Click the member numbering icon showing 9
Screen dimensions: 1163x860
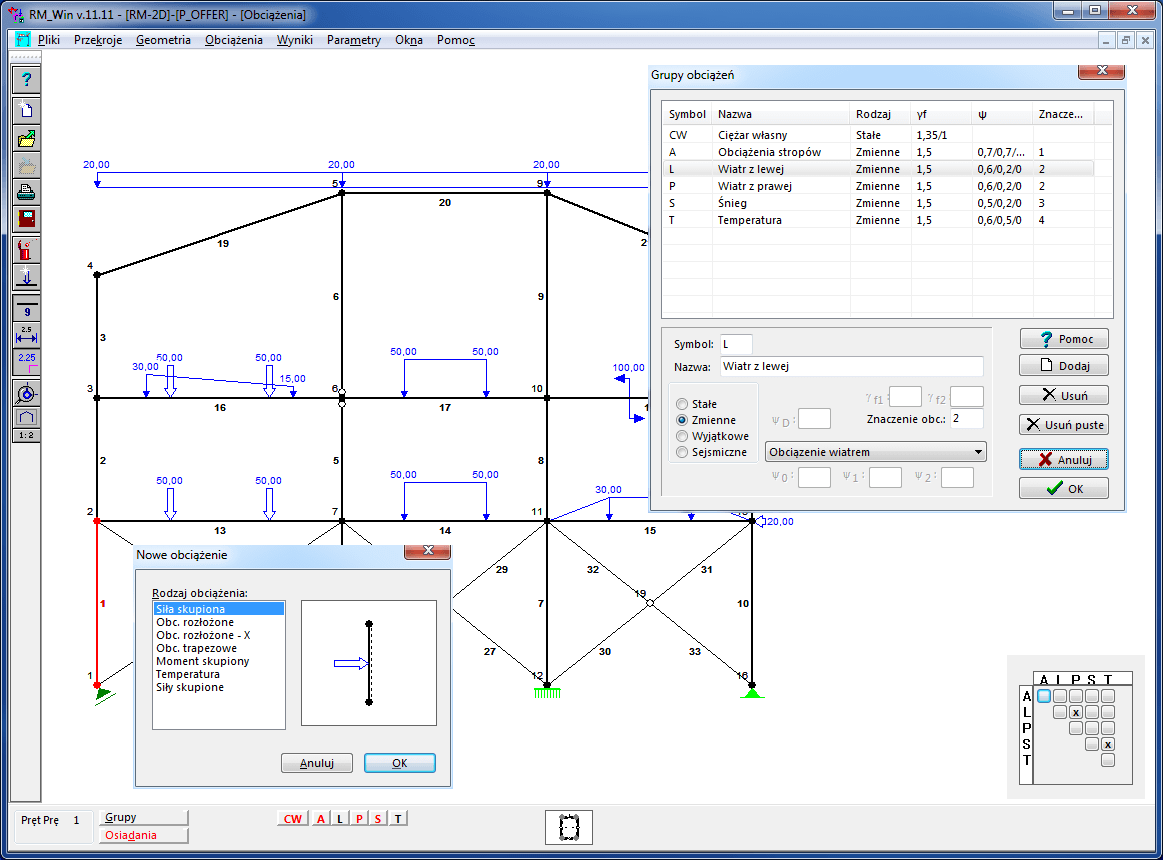point(27,308)
